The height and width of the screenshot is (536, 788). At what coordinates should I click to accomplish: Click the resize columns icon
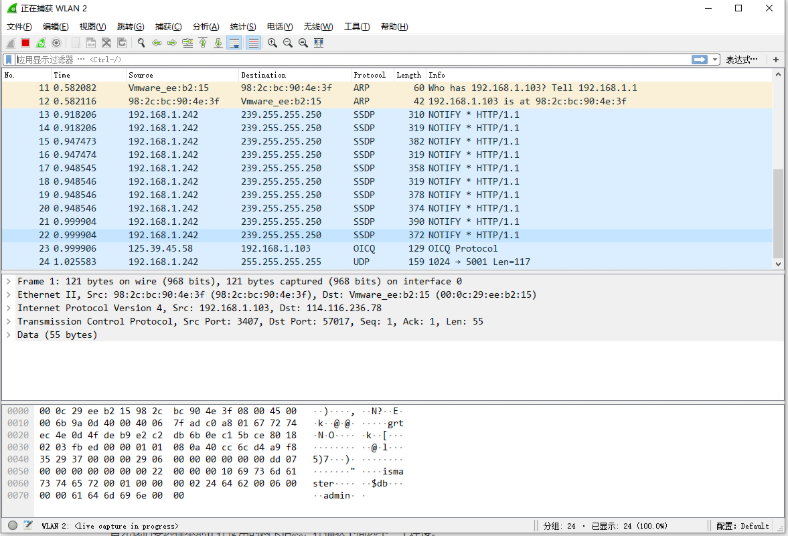click(321, 43)
